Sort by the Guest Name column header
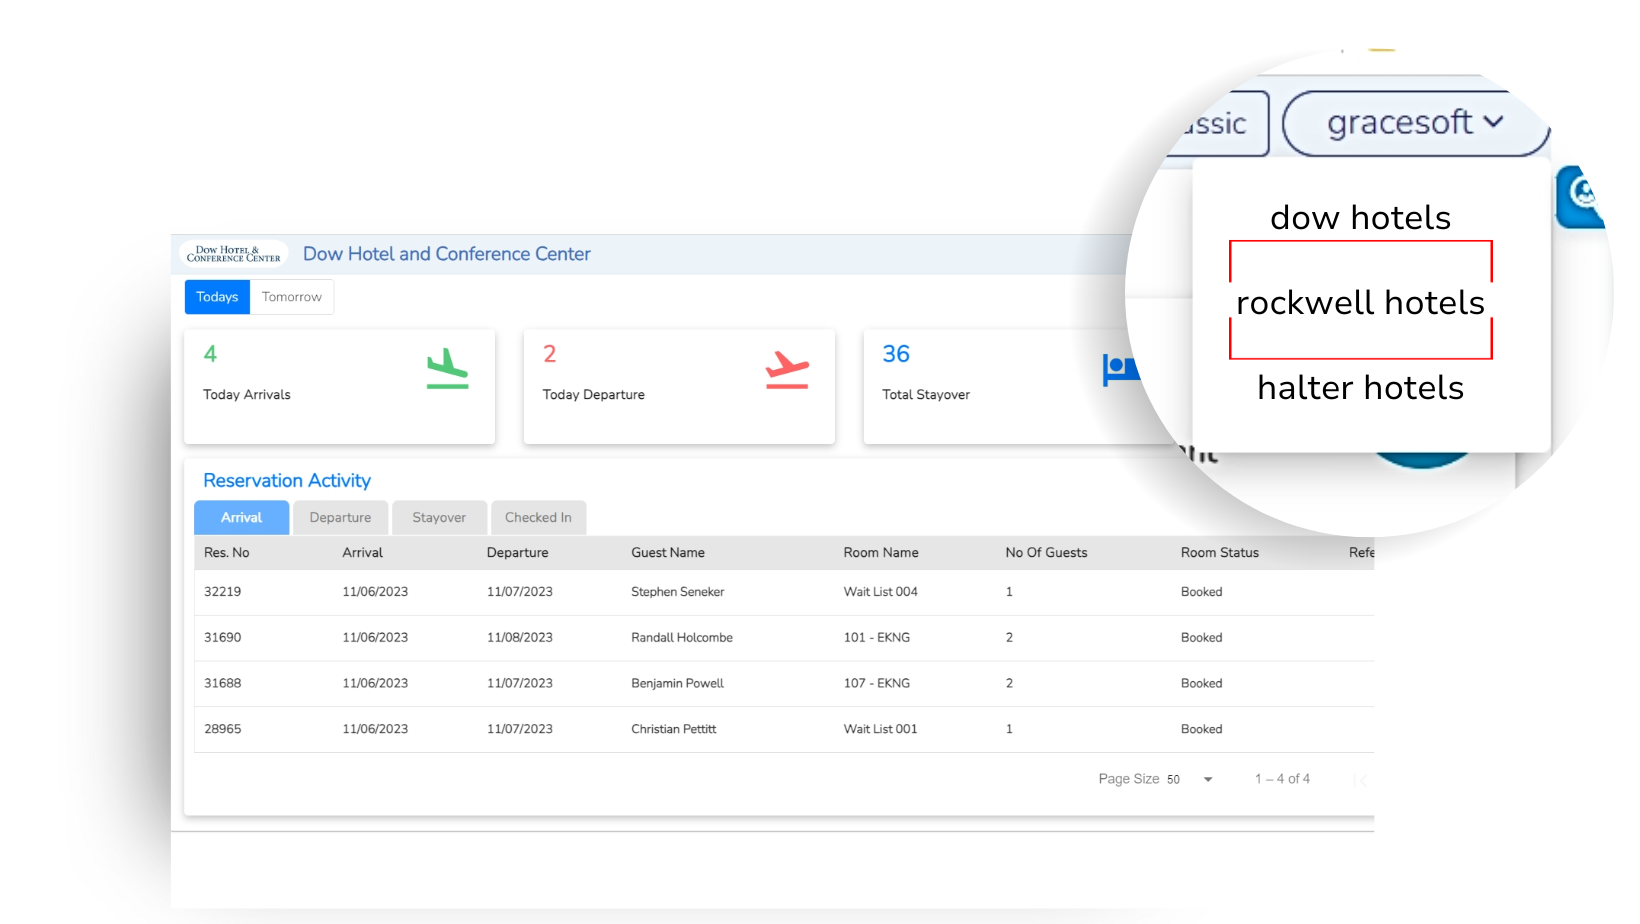 (668, 552)
